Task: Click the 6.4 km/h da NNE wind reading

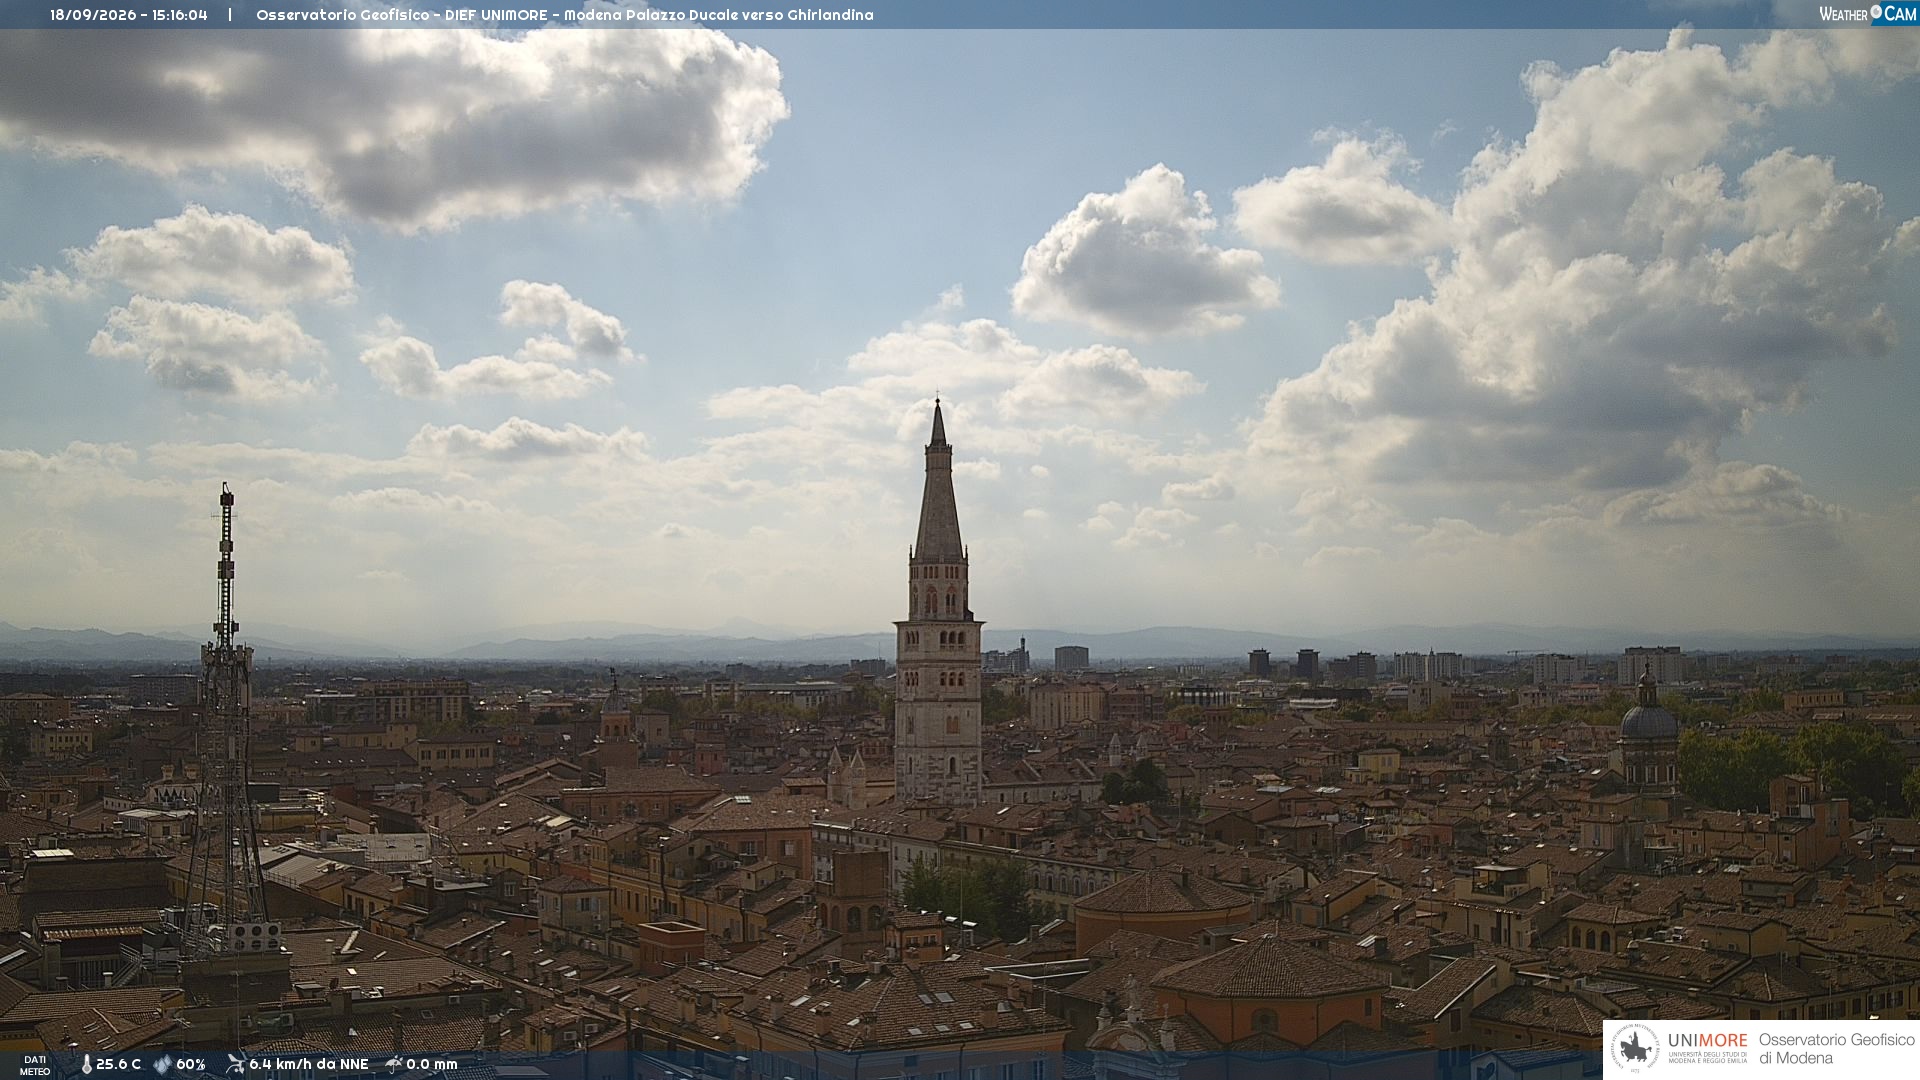Action: pyautogui.click(x=308, y=1064)
